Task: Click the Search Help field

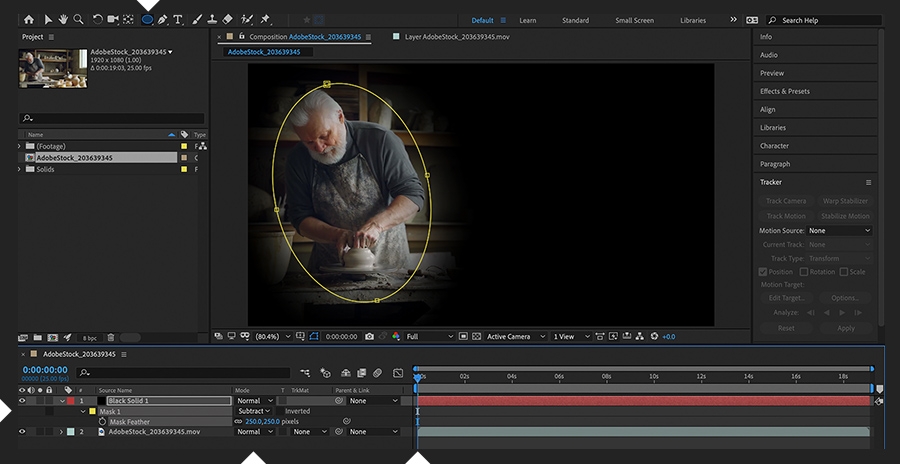Action: click(x=824, y=20)
